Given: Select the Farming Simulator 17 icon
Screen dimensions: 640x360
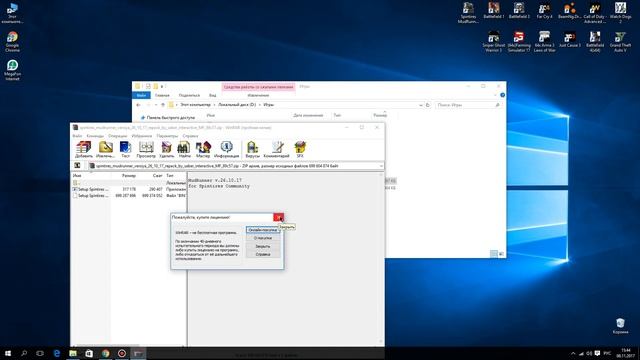Looking at the screenshot, I should (519, 42).
